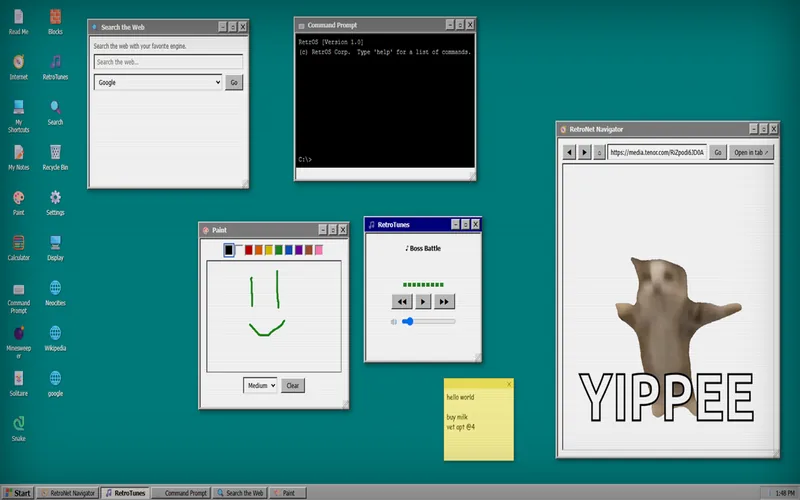Click Go in RetroNet Navigator
Viewport: 800px width, 500px height.
pos(718,152)
